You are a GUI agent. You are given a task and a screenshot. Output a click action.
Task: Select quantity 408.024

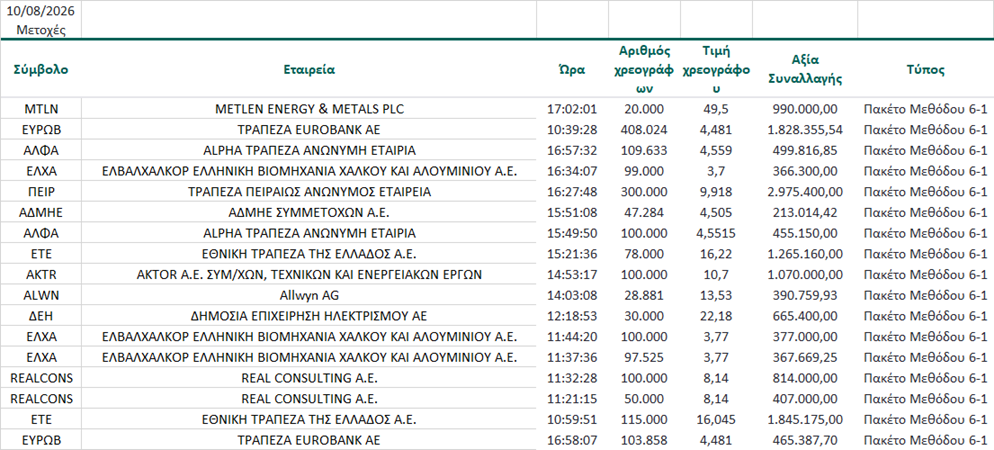[644, 129]
